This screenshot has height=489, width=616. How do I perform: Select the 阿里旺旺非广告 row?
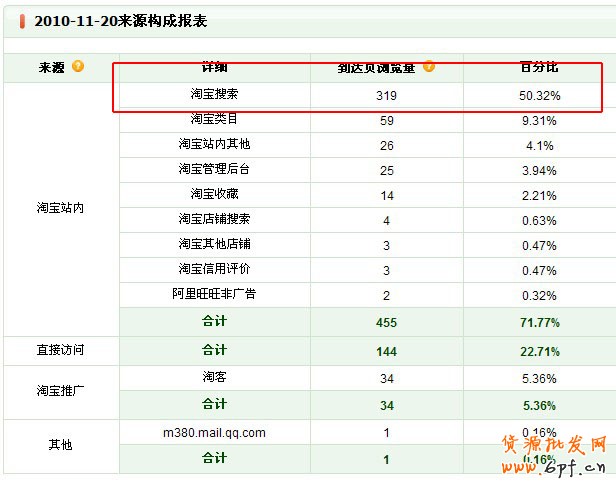tap(214, 295)
